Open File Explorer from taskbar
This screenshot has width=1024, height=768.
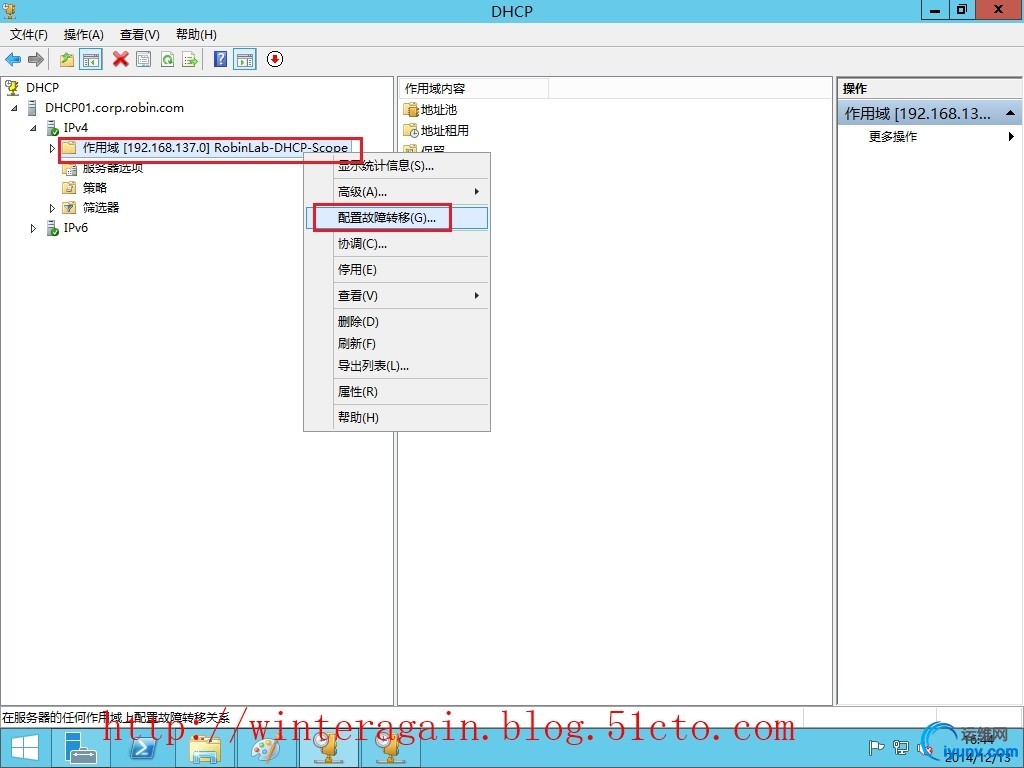pos(204,748)
